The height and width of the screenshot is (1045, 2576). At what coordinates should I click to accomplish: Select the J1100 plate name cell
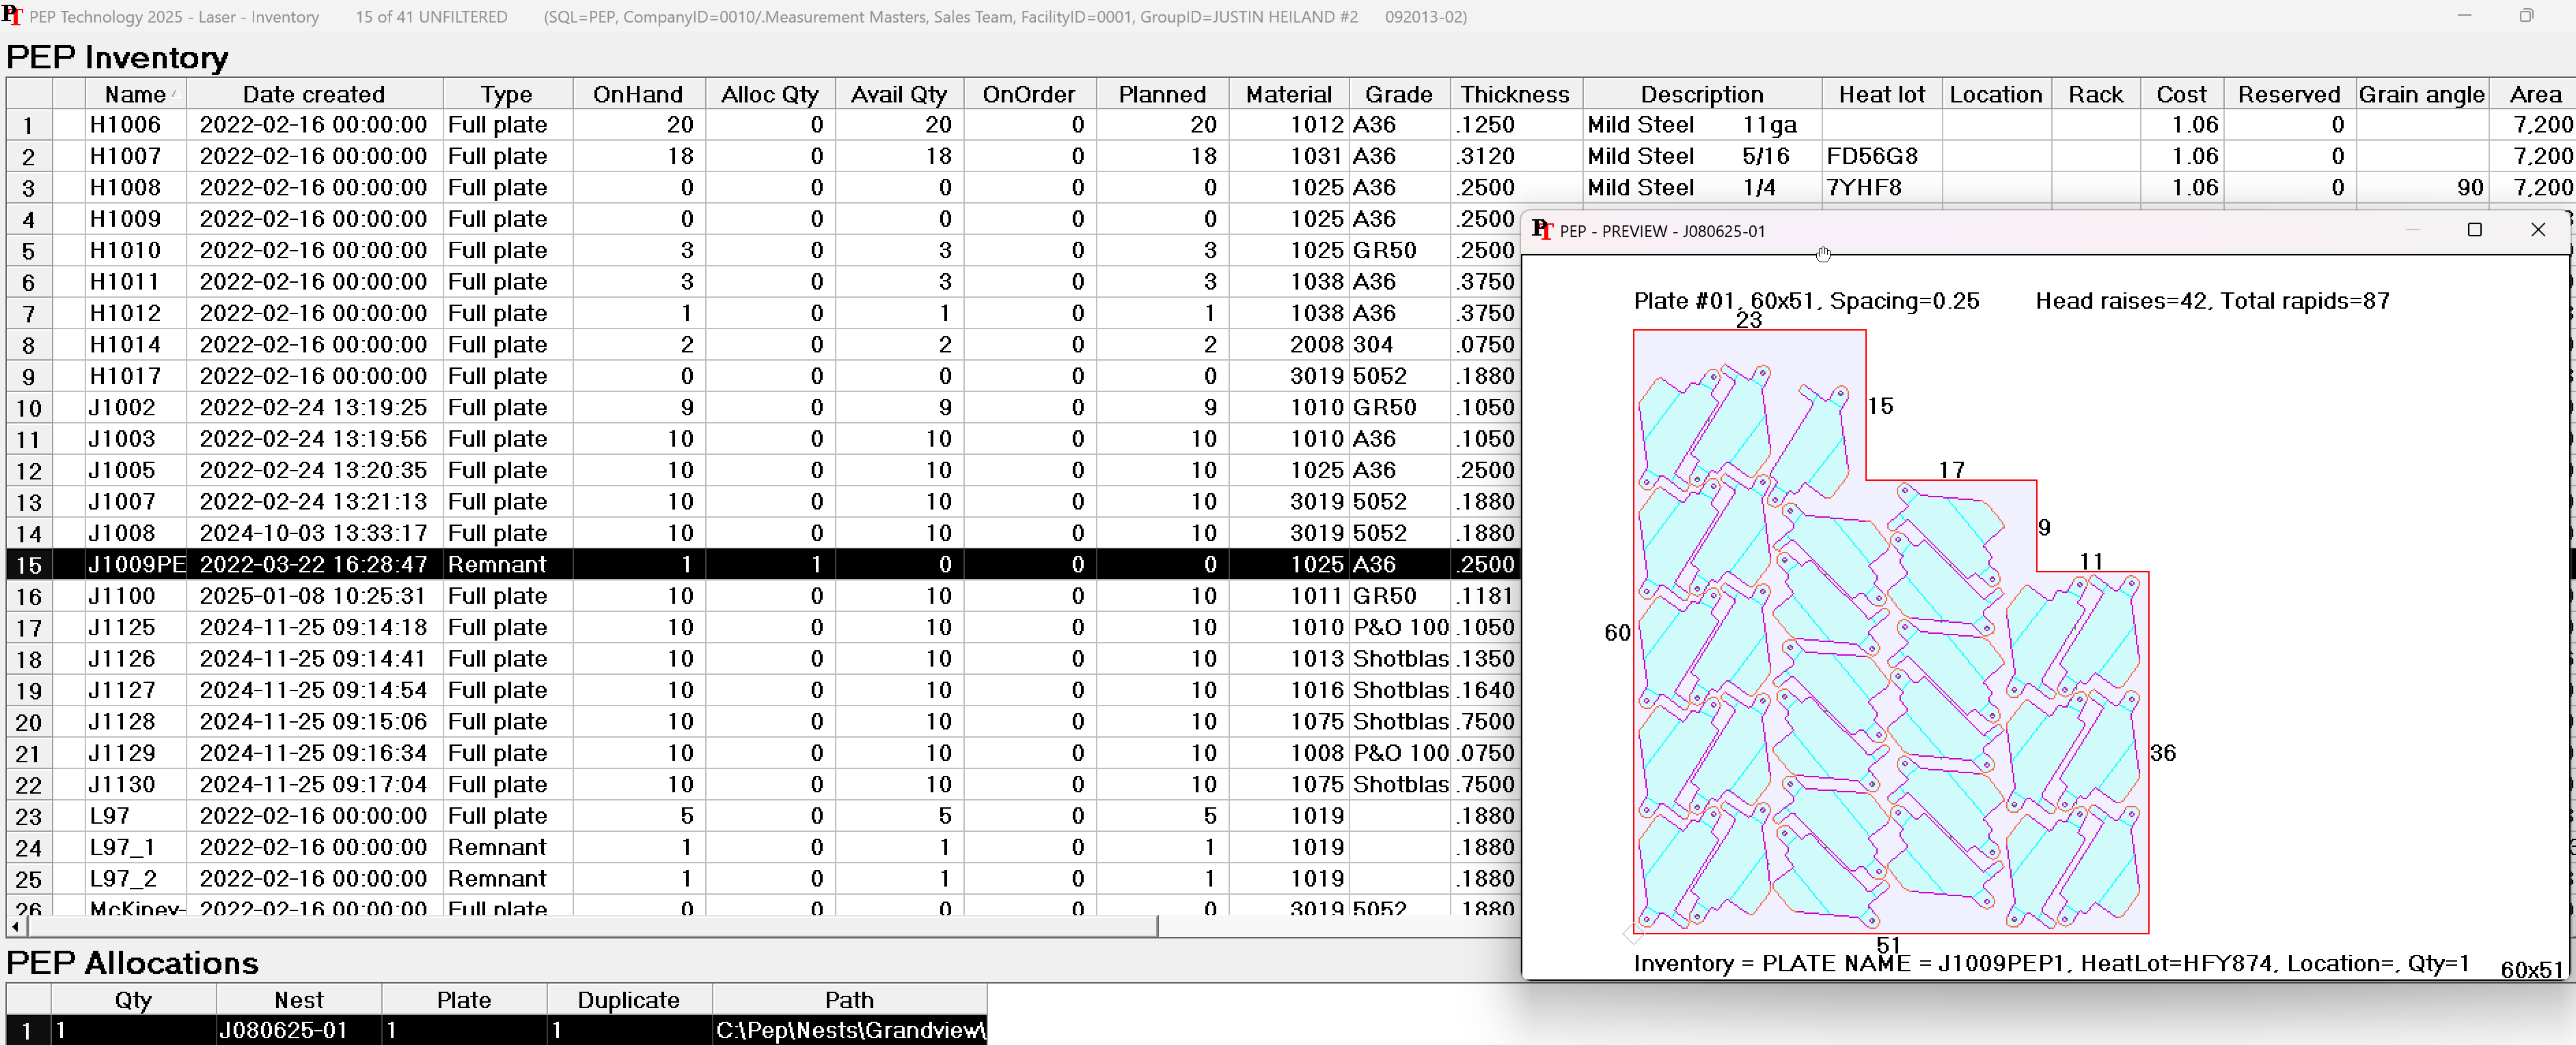[135, 596]
